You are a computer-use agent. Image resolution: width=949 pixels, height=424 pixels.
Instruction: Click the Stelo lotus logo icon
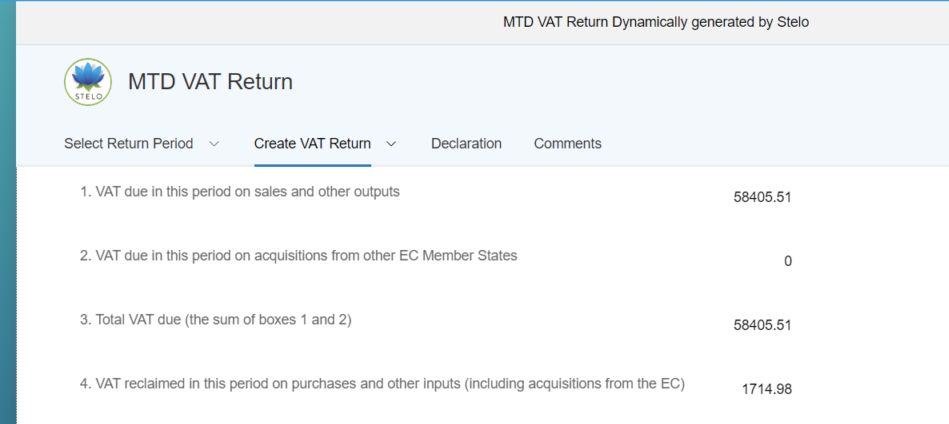point(88,82)
